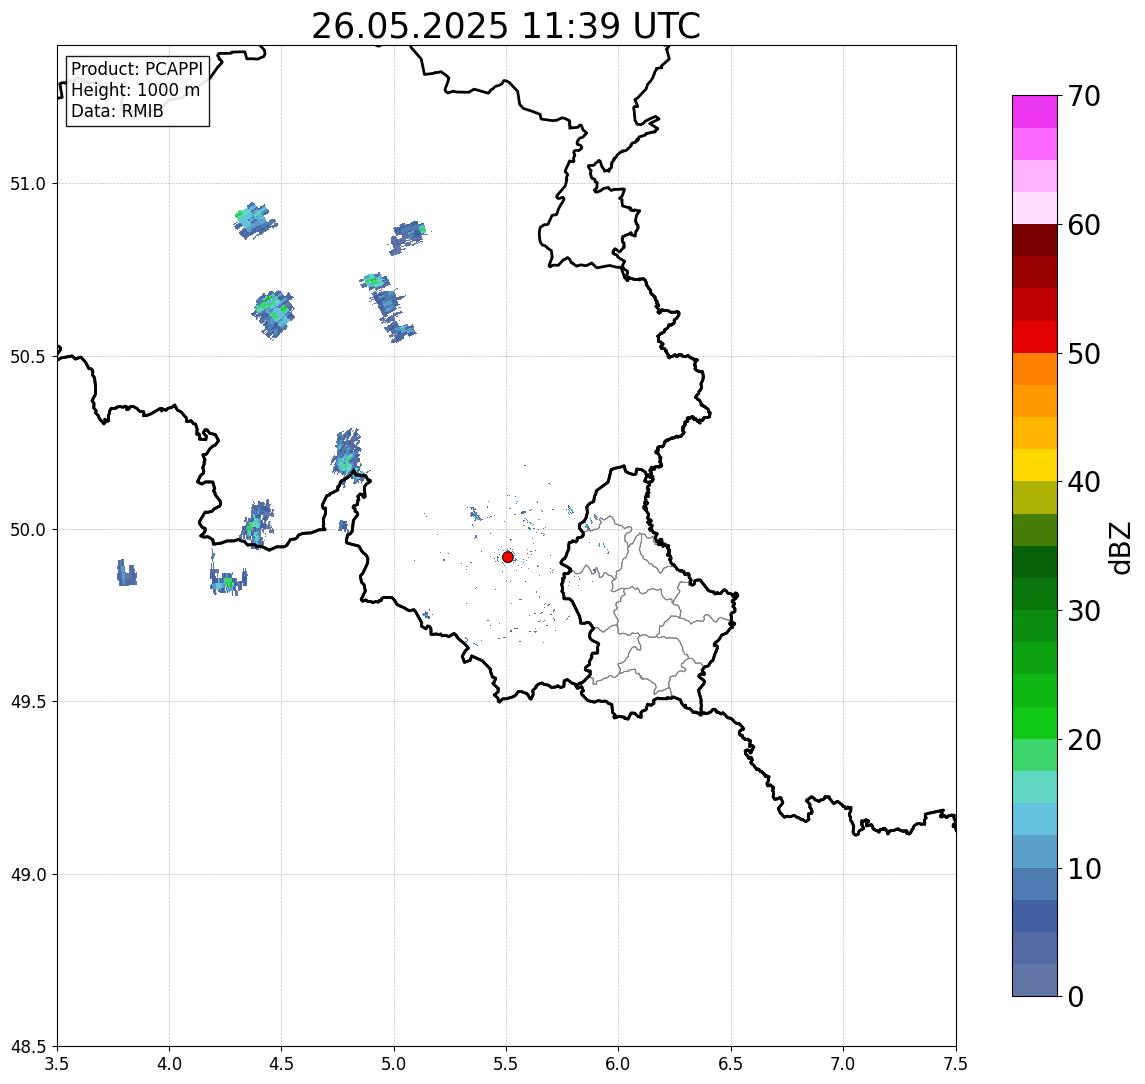Click the longitude axis label 4.0

pyautogui.click(x=169, y=1064)
